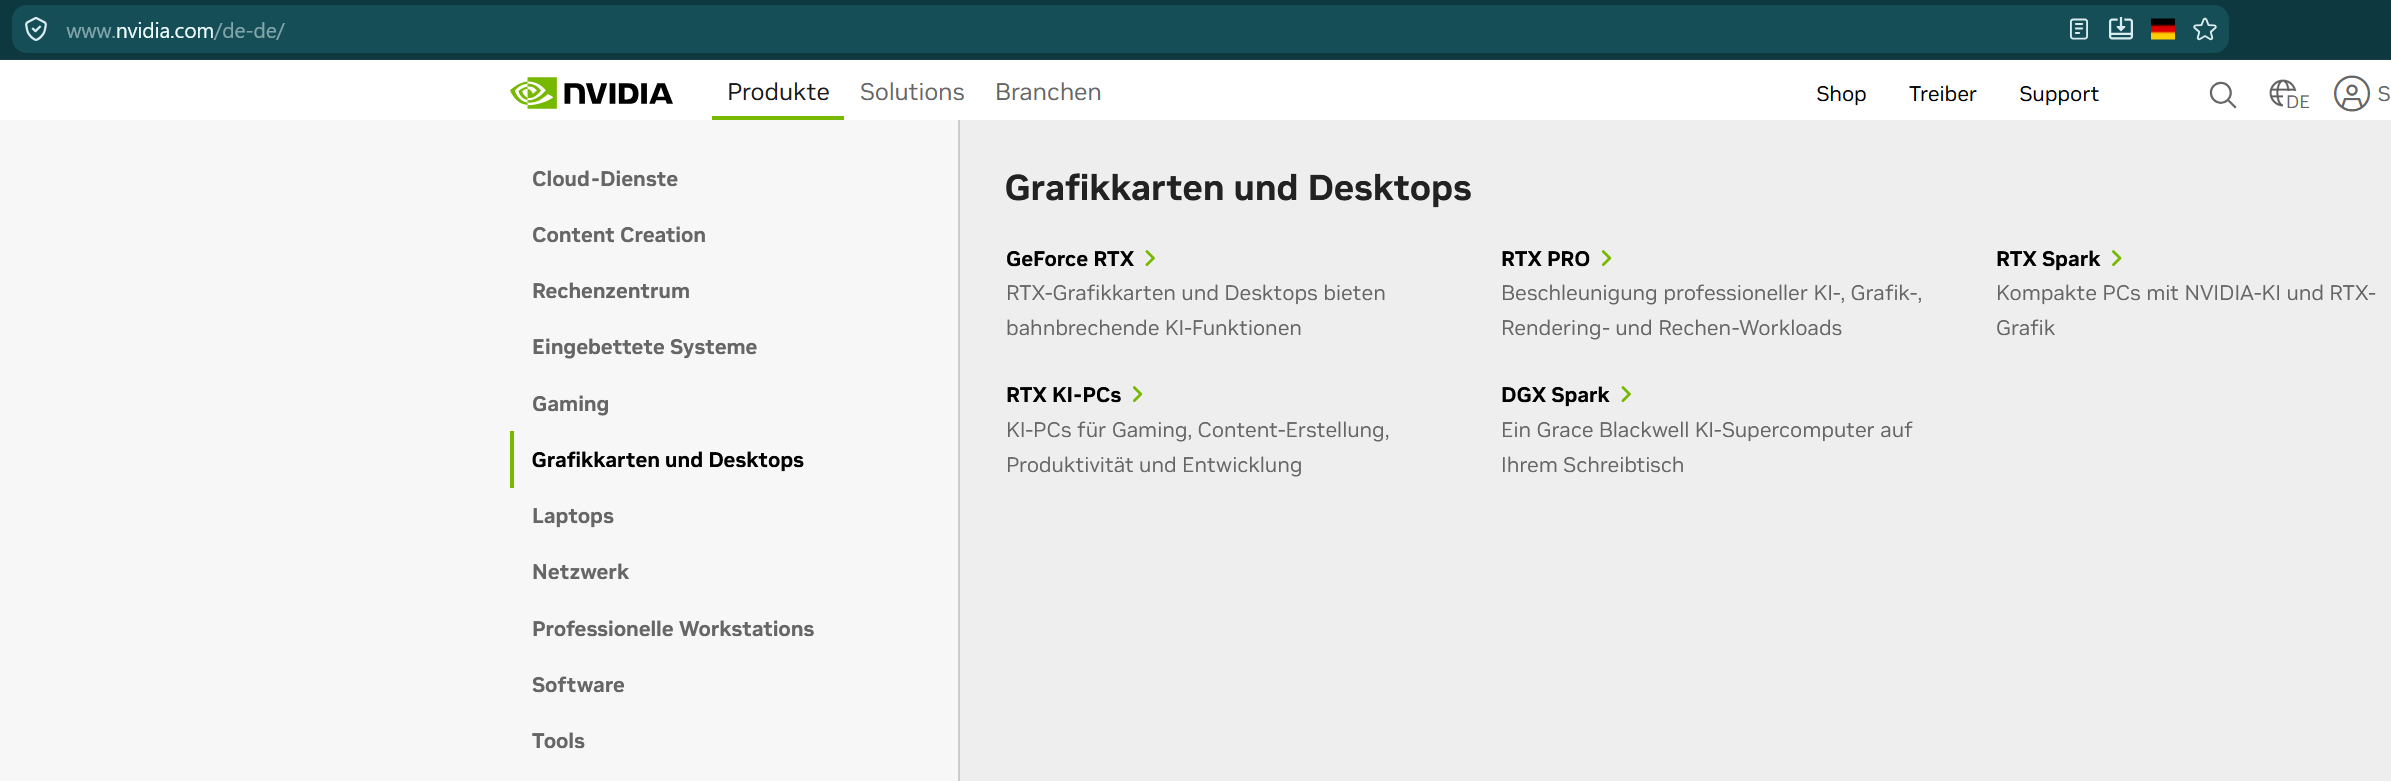Open the Branchen navigation menu
Image resolution: width=2391 pixels, height=781 pixels.
(x=1048, y=92)
